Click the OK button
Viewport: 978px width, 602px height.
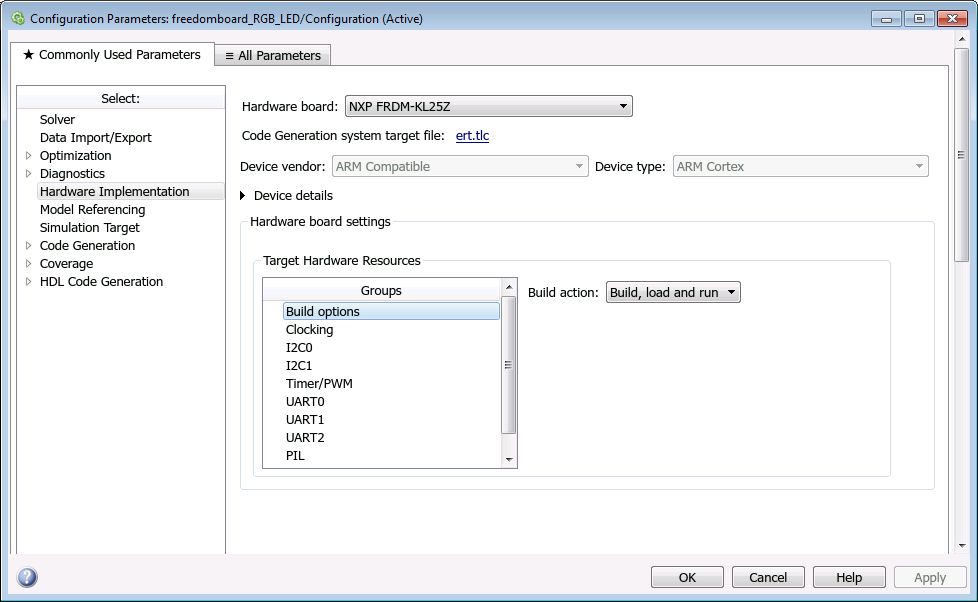(x=687, y=577)
